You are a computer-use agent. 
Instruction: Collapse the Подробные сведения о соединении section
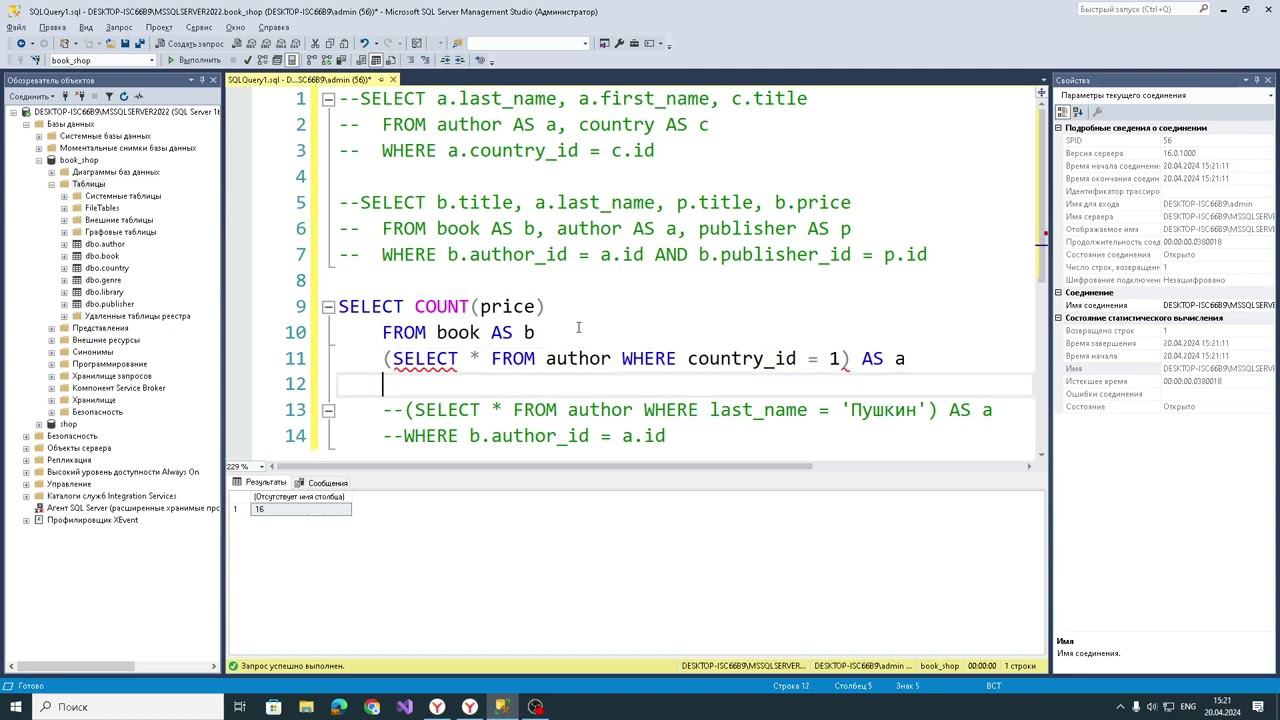point(1059,128)
